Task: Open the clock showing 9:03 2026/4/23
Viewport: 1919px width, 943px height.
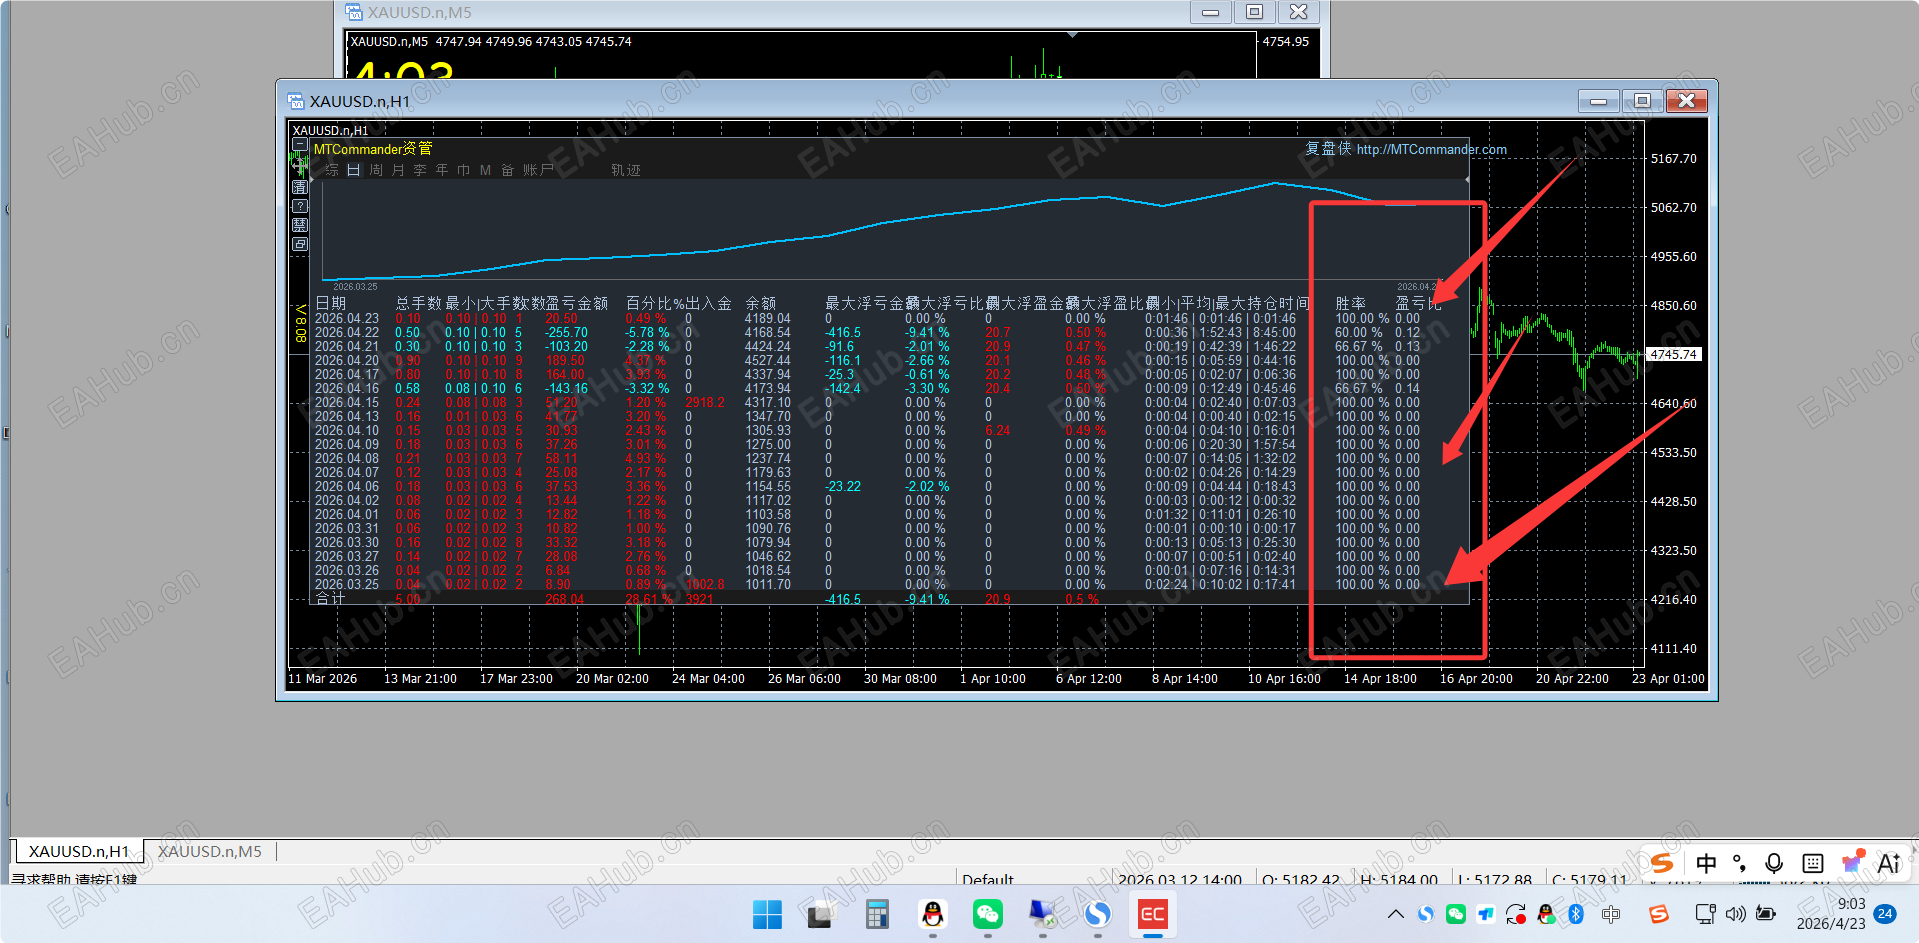Action: point(1831,914)
